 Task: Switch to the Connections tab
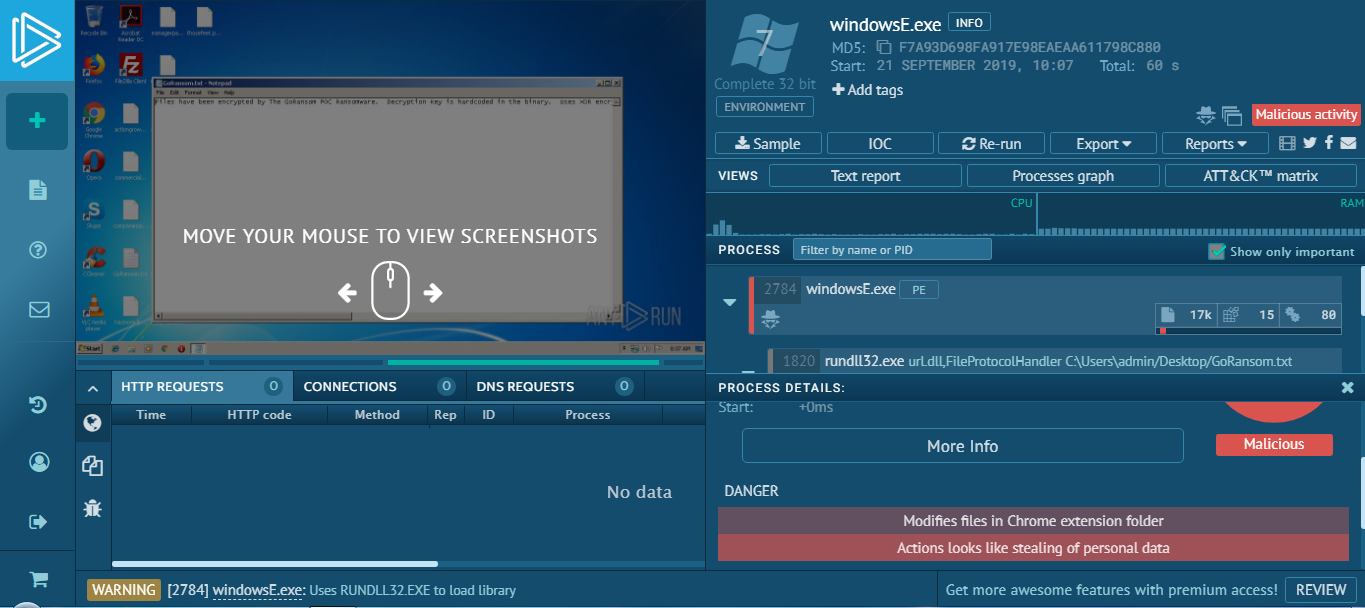380,386
